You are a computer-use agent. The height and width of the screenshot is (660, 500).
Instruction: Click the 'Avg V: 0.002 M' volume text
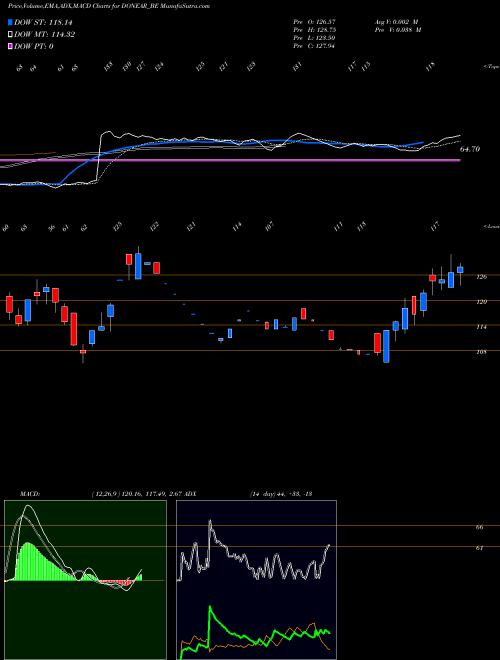[x=396, y=22]
